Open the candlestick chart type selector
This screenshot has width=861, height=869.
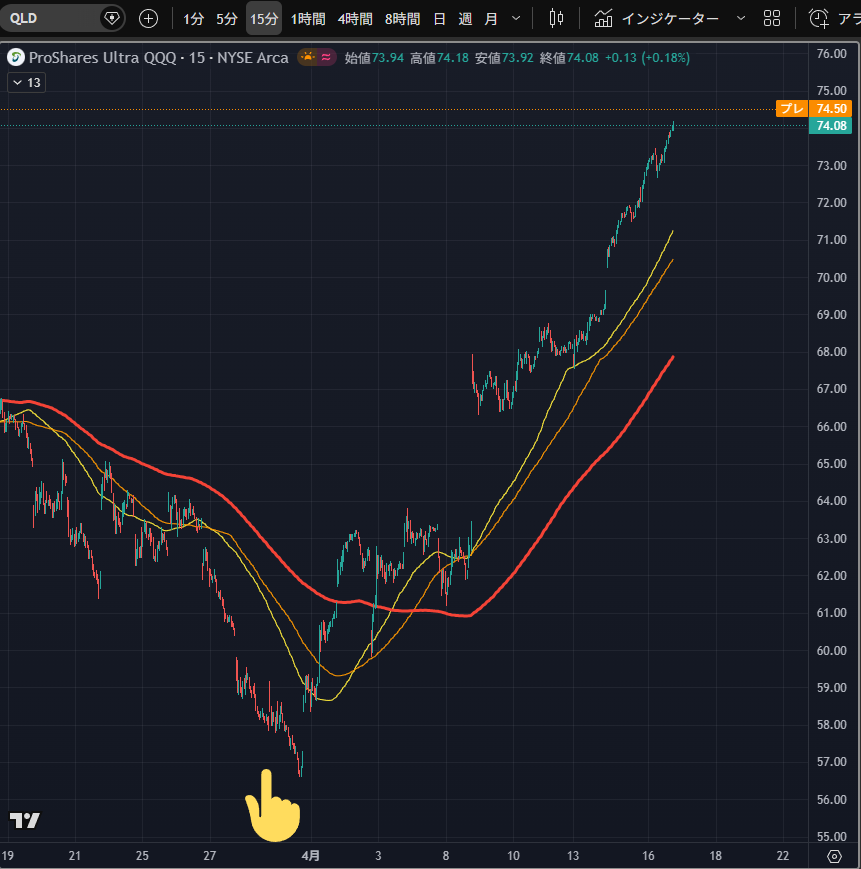coord(556,19)
